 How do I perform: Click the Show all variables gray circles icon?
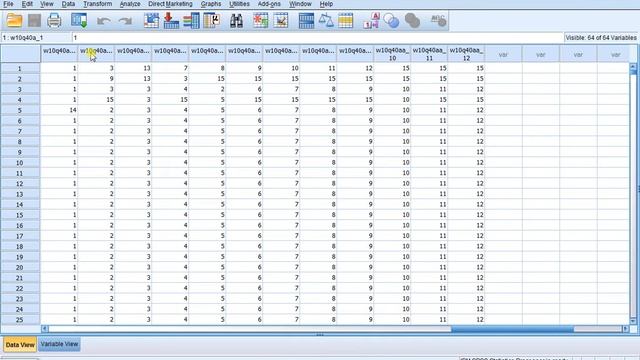coord(412,20)
